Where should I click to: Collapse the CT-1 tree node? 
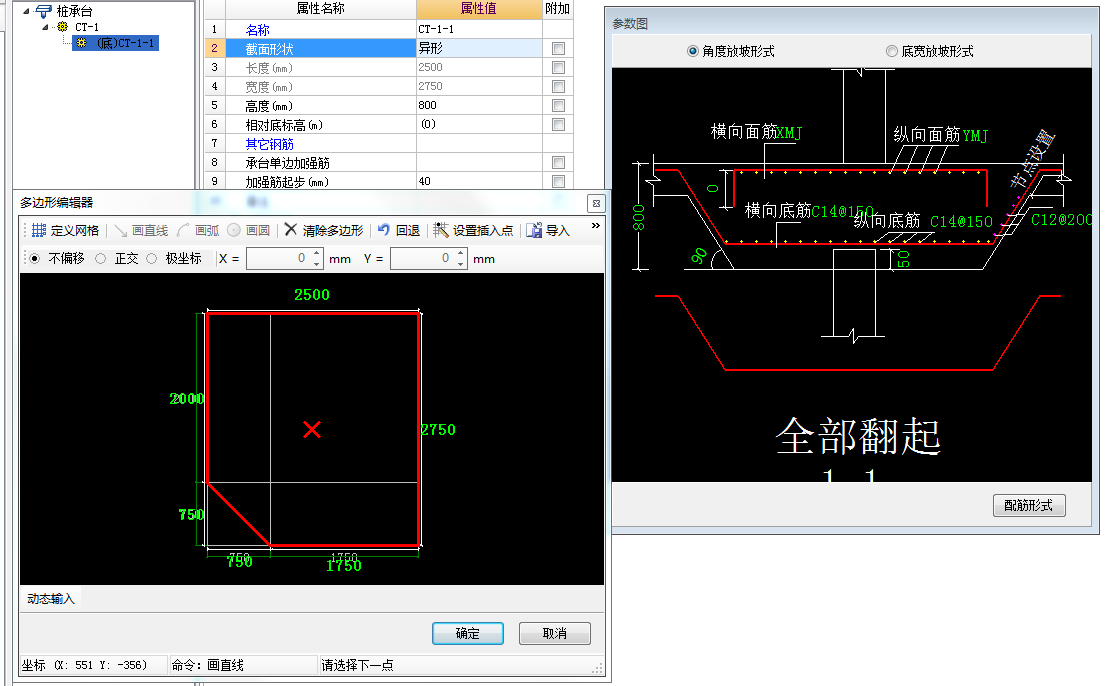coord(45,27)
